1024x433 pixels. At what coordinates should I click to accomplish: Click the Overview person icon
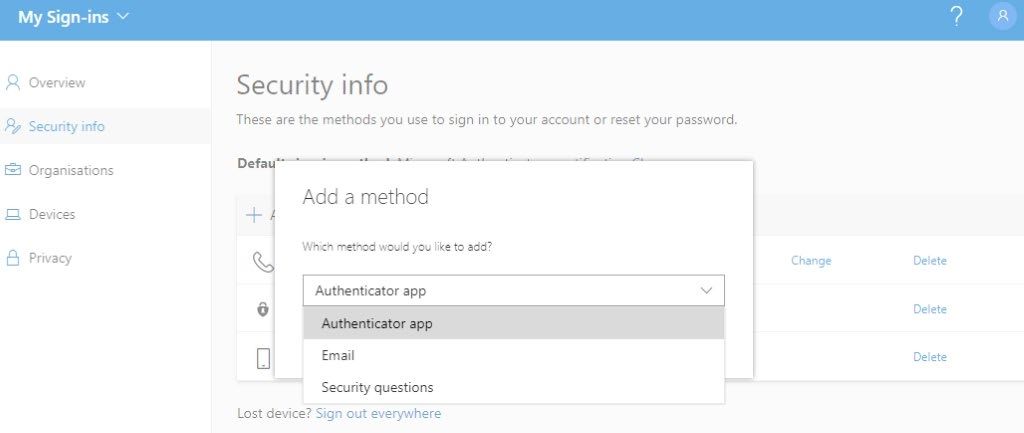(13, 83)
